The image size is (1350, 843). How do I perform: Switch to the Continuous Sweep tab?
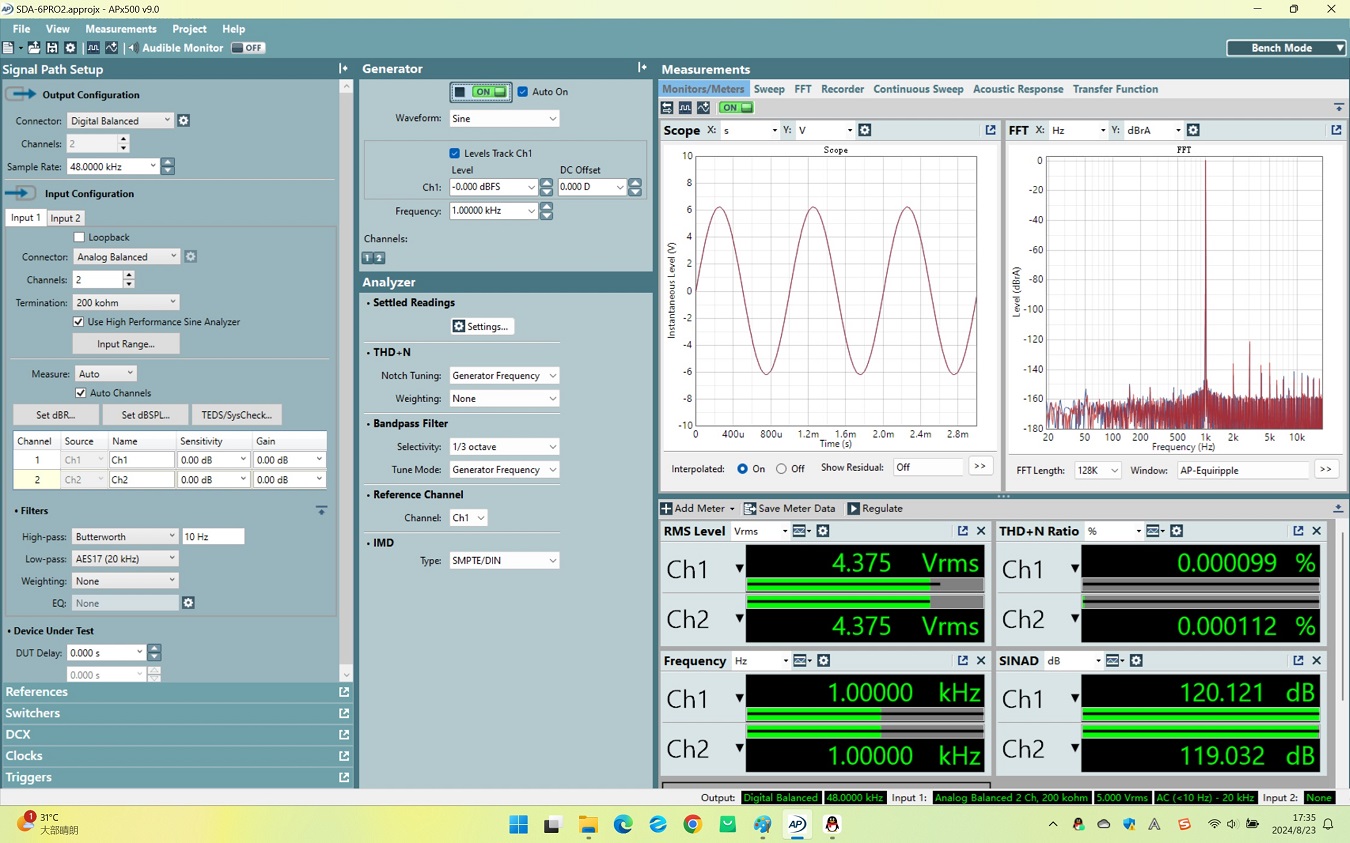pos(918,89)
